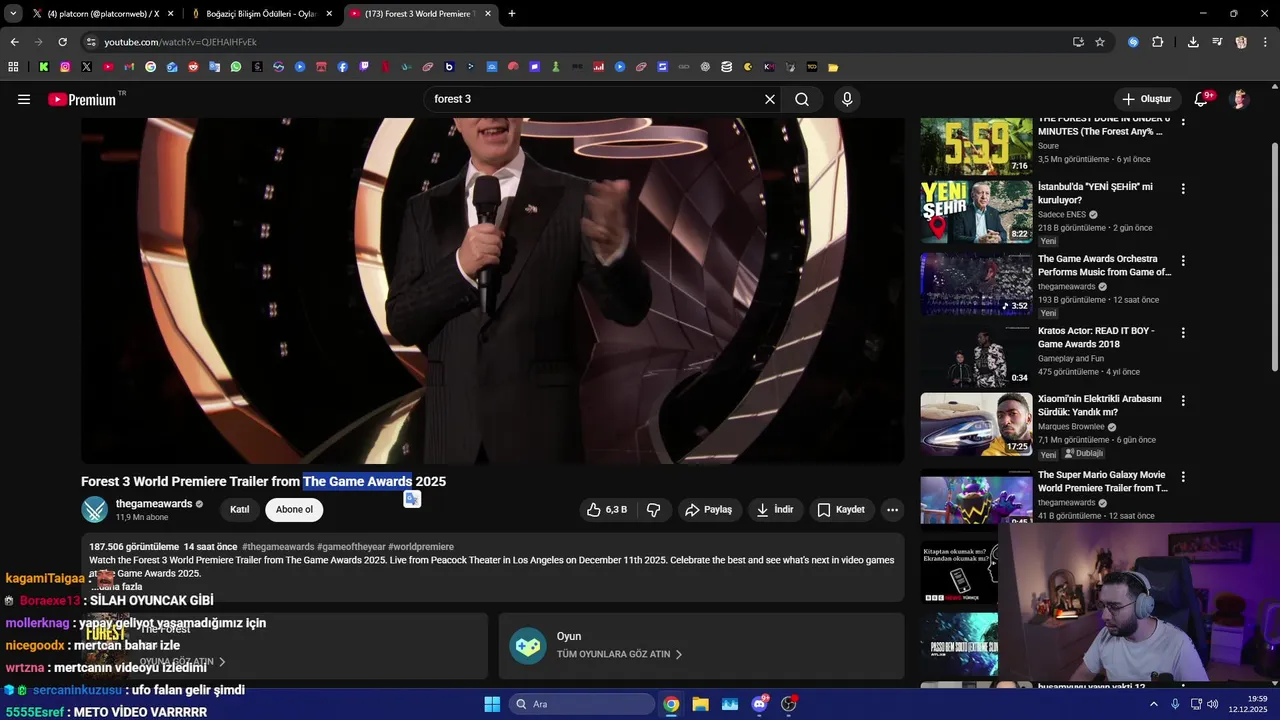
Task: Dislike the Forest 3 trailer video
Action: pyautogui.click(x=654, y=510)
